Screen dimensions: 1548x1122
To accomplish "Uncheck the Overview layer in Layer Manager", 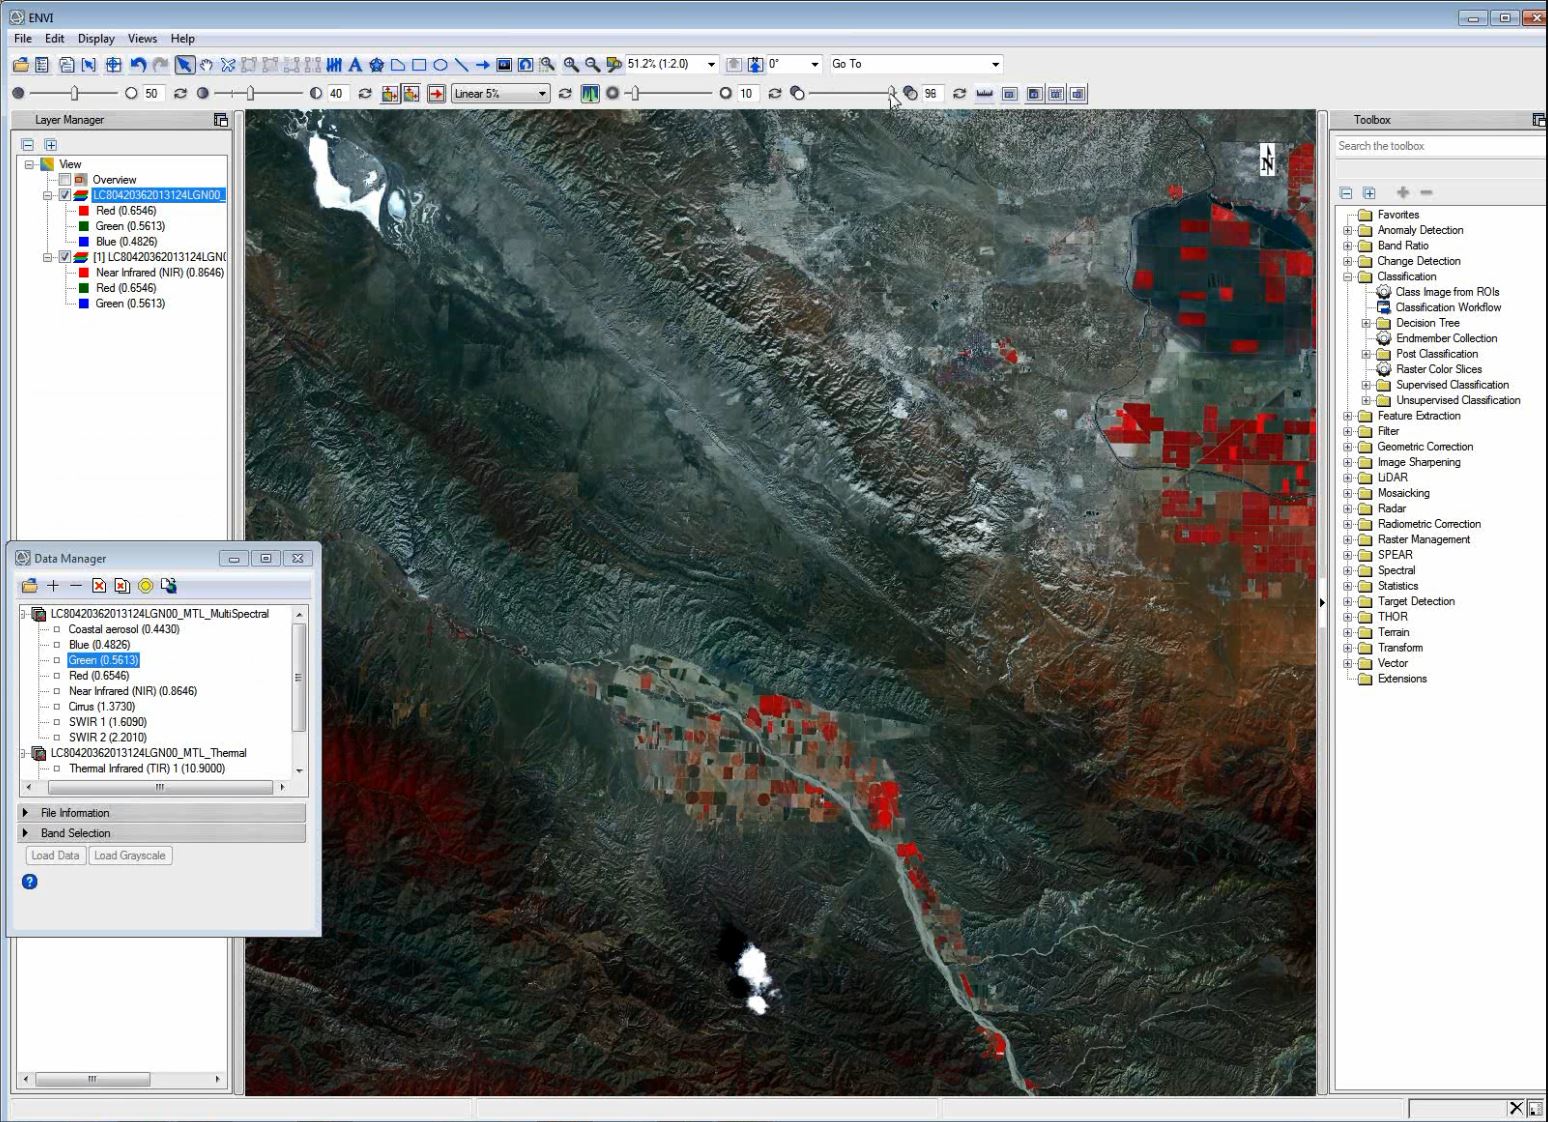I will 64,179.
